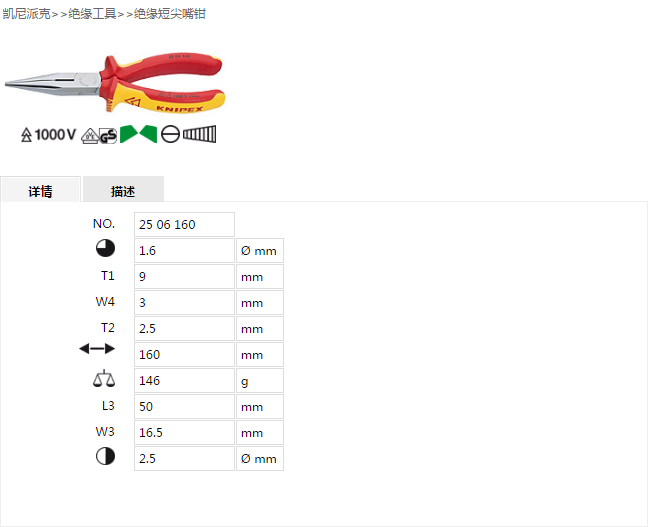Viewport: 650px width, 527px height.
Task: Click the weight scale icon
Action: 104,378
